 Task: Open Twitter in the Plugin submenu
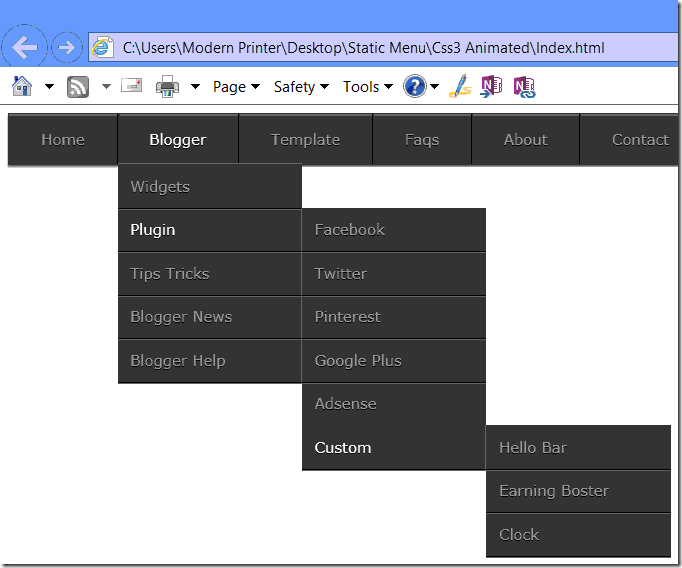pyautogui.click(x=394, y=274)
